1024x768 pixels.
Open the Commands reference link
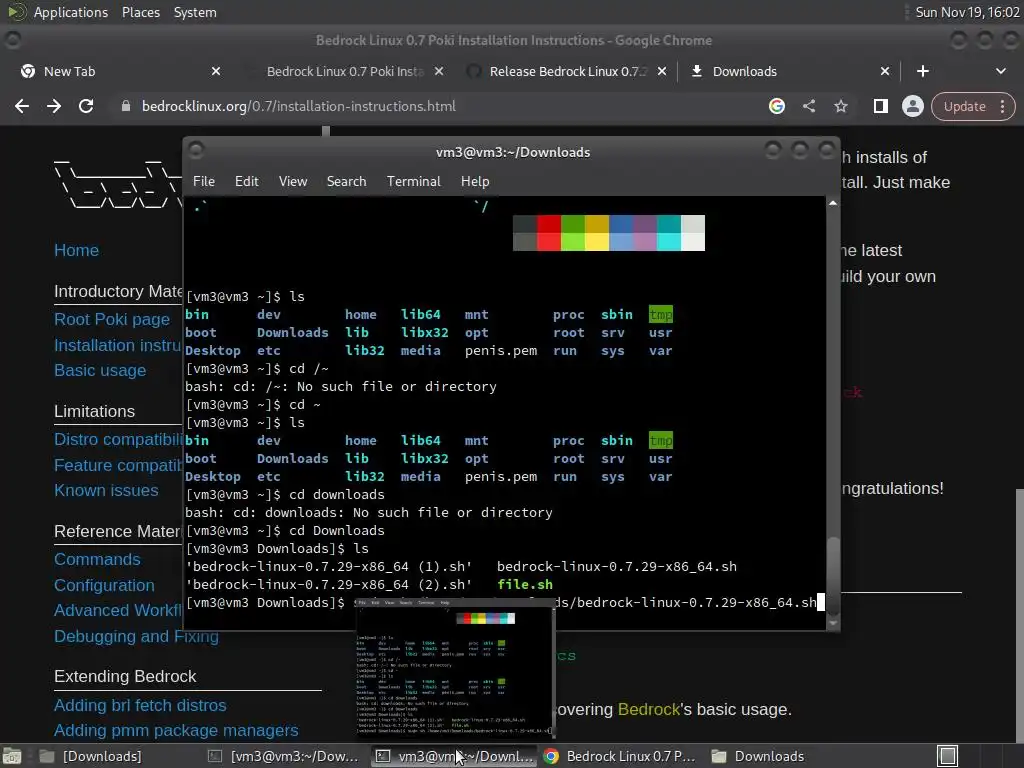(x=97, y=560)
